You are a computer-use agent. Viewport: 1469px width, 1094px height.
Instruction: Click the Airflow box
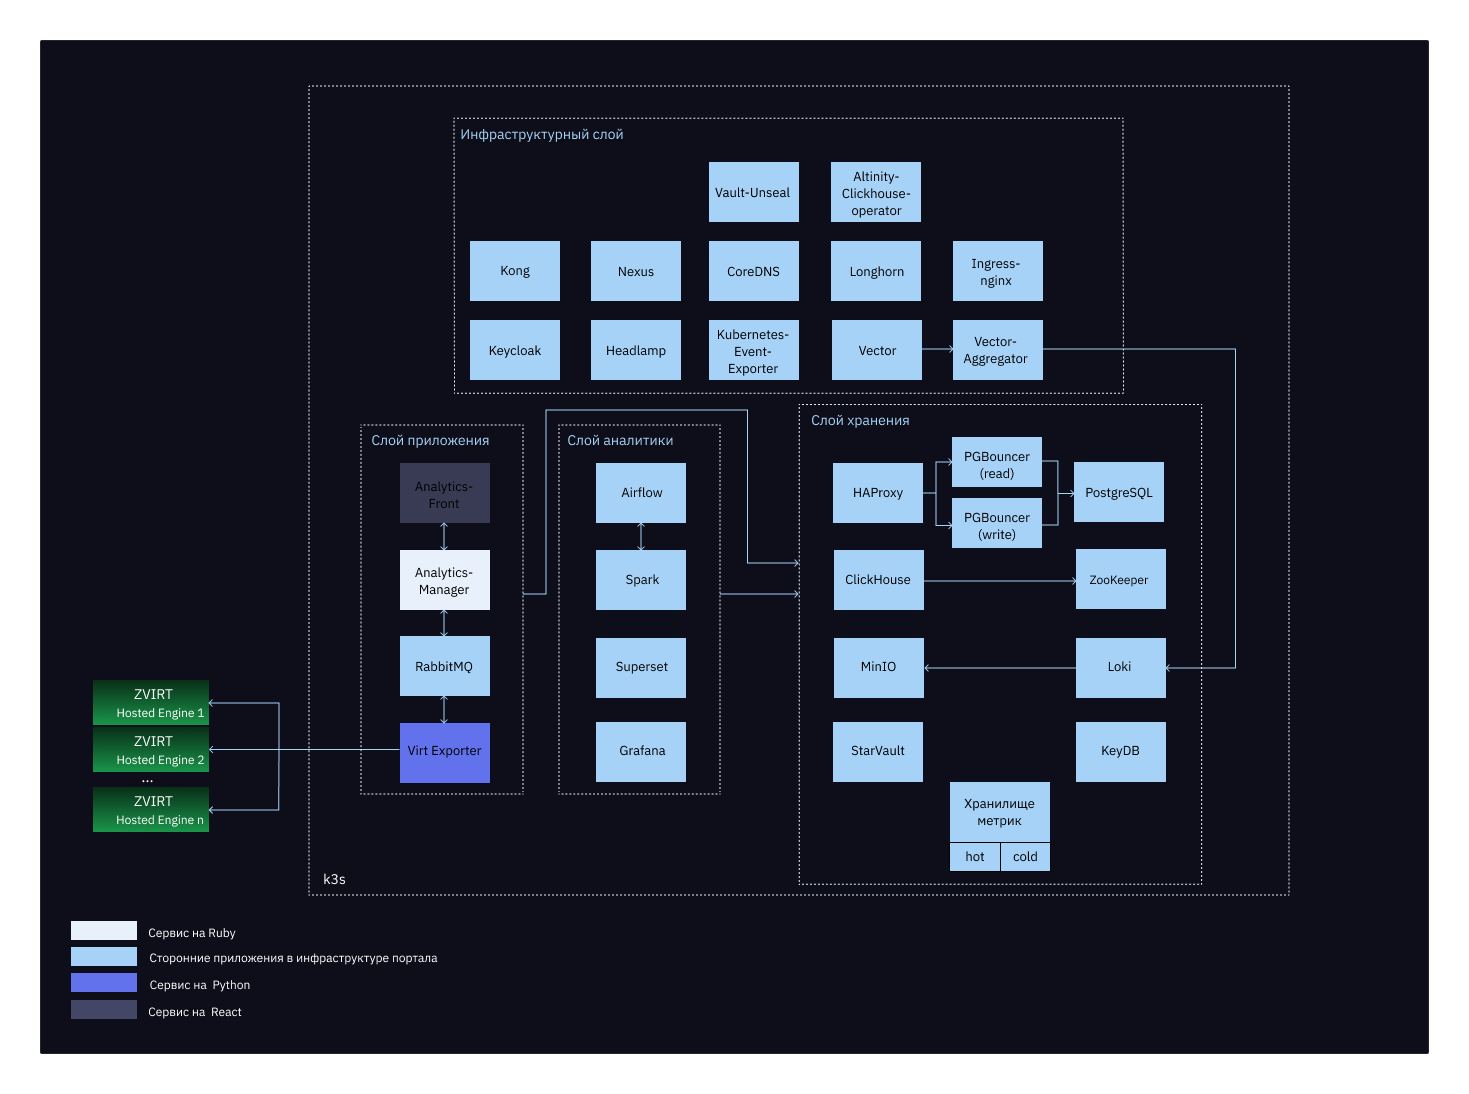(641, 492)
